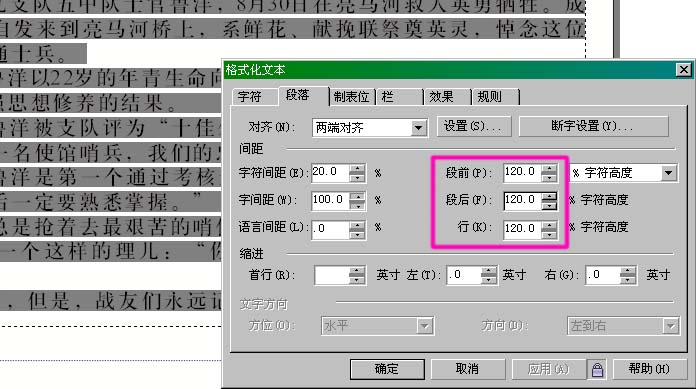Increase 字符间距 with up arrow
The image size is (696, 389).
point(357,168)
